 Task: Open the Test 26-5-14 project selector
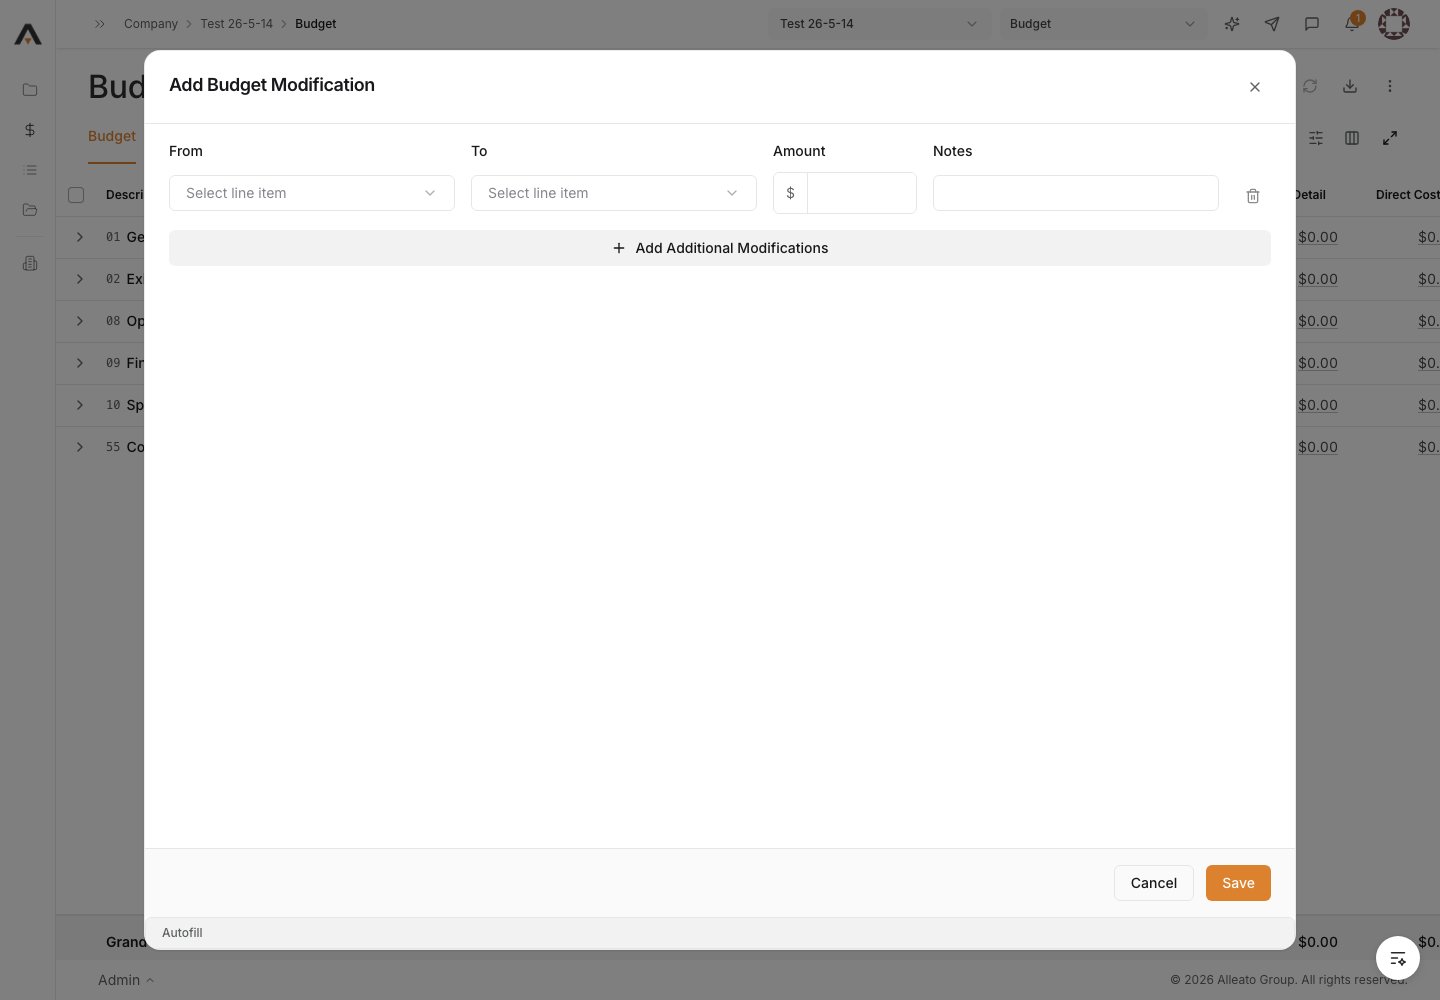coord(879,24)
